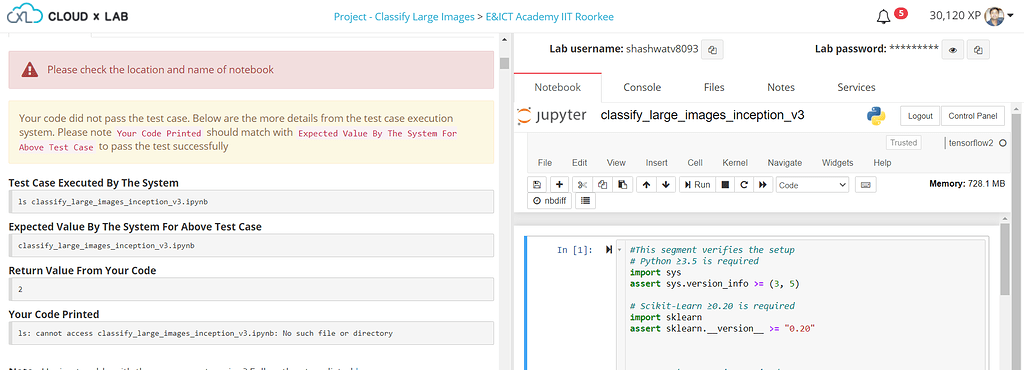Click the Memory: 728.1 MB readout
The width and height of the screenshot is (1024, 370).
[967, 185]
